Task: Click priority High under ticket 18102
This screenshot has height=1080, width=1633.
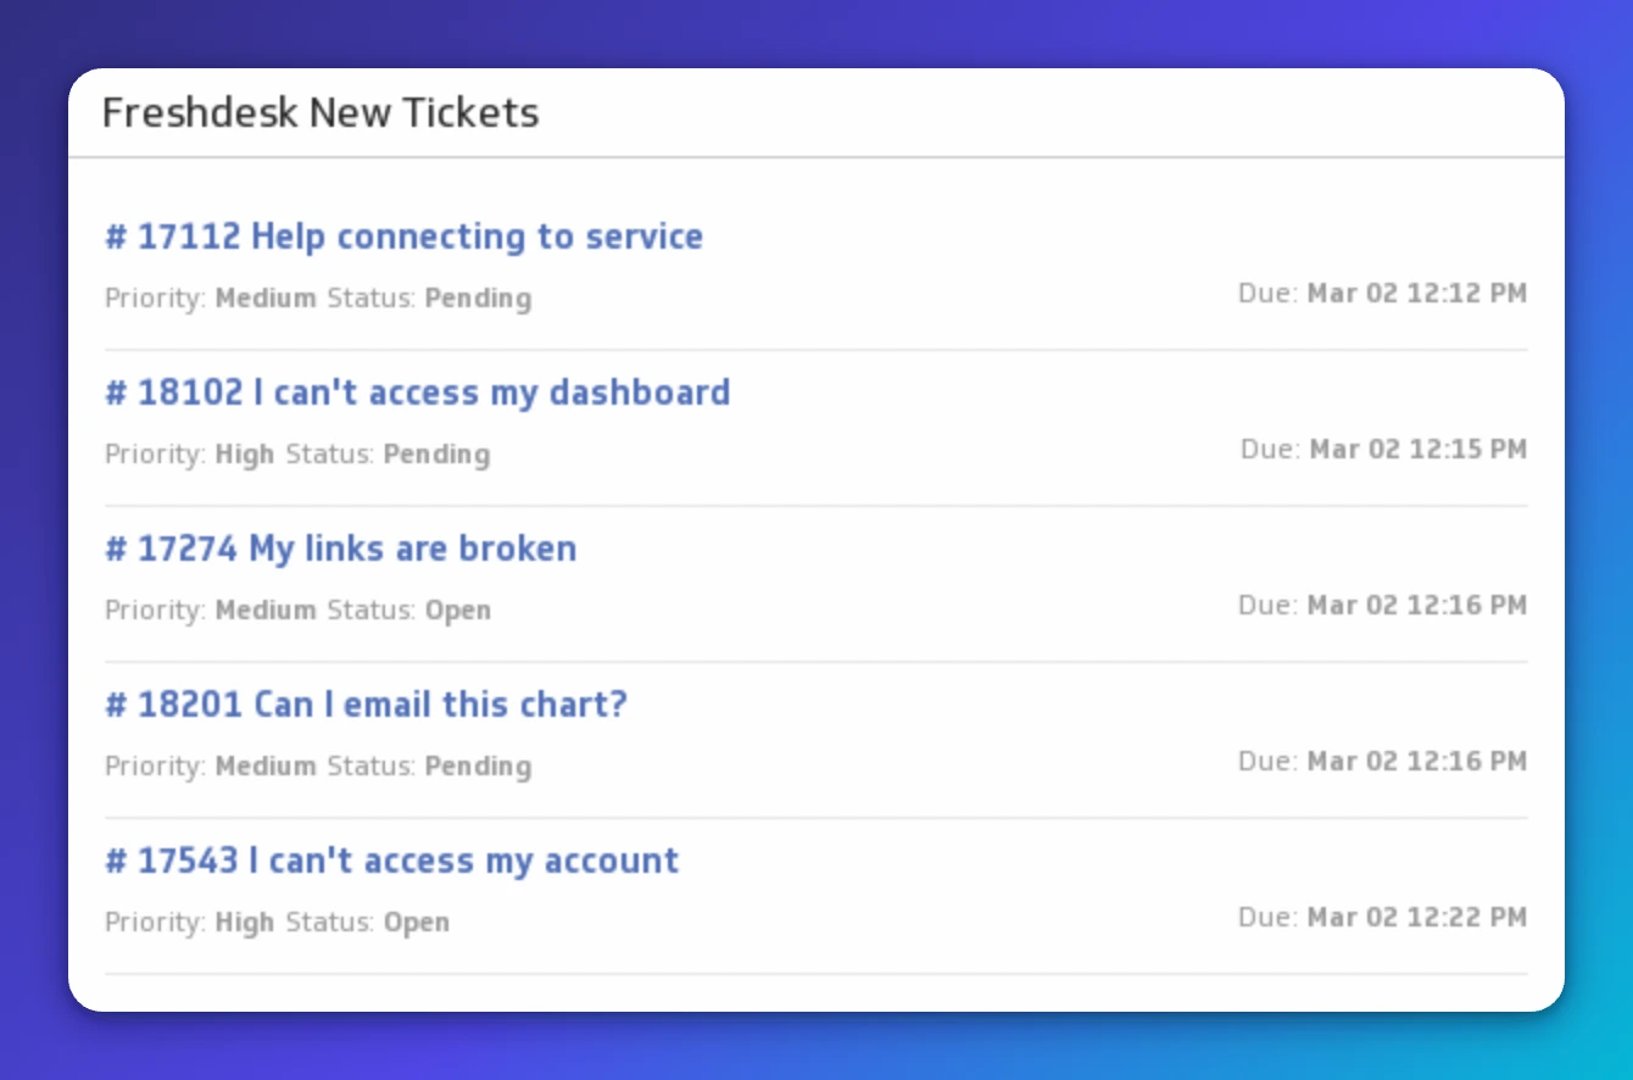Action: (x=245, y=455)
